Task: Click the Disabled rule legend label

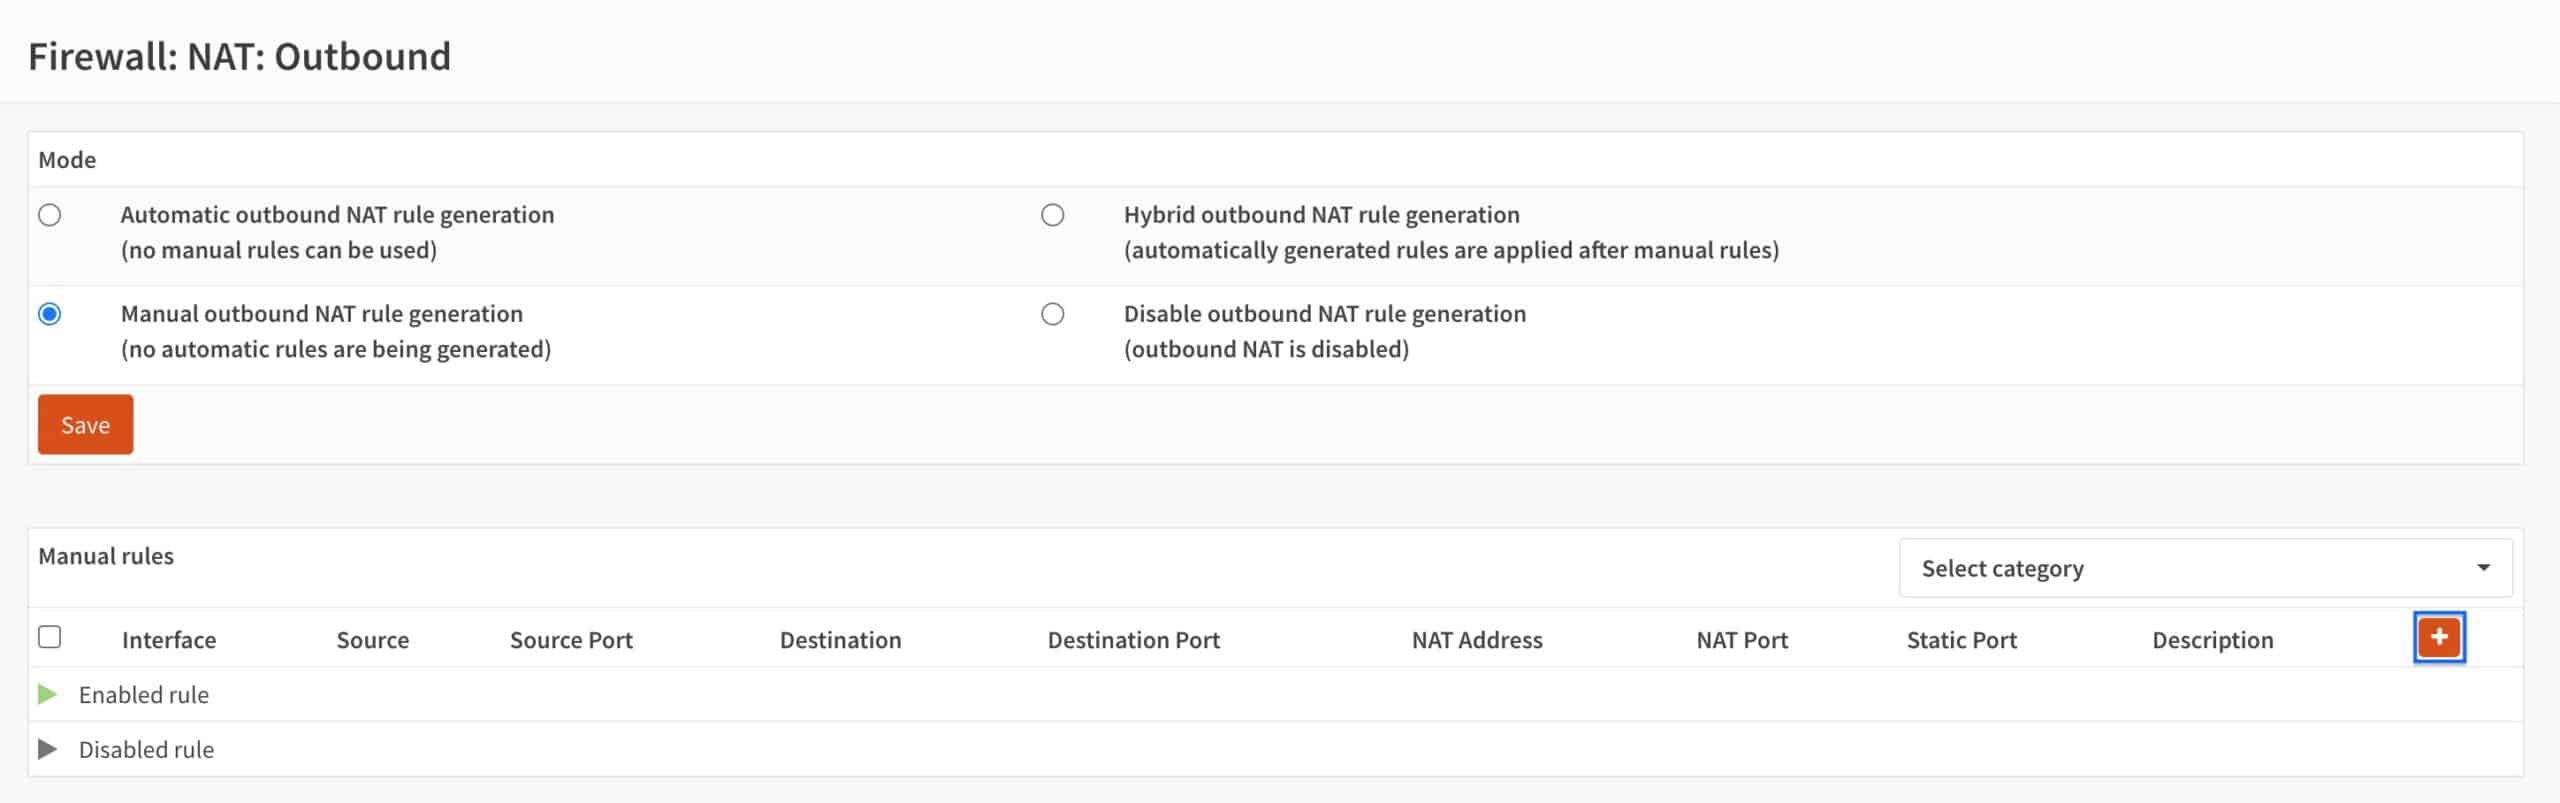Action: 146,750
